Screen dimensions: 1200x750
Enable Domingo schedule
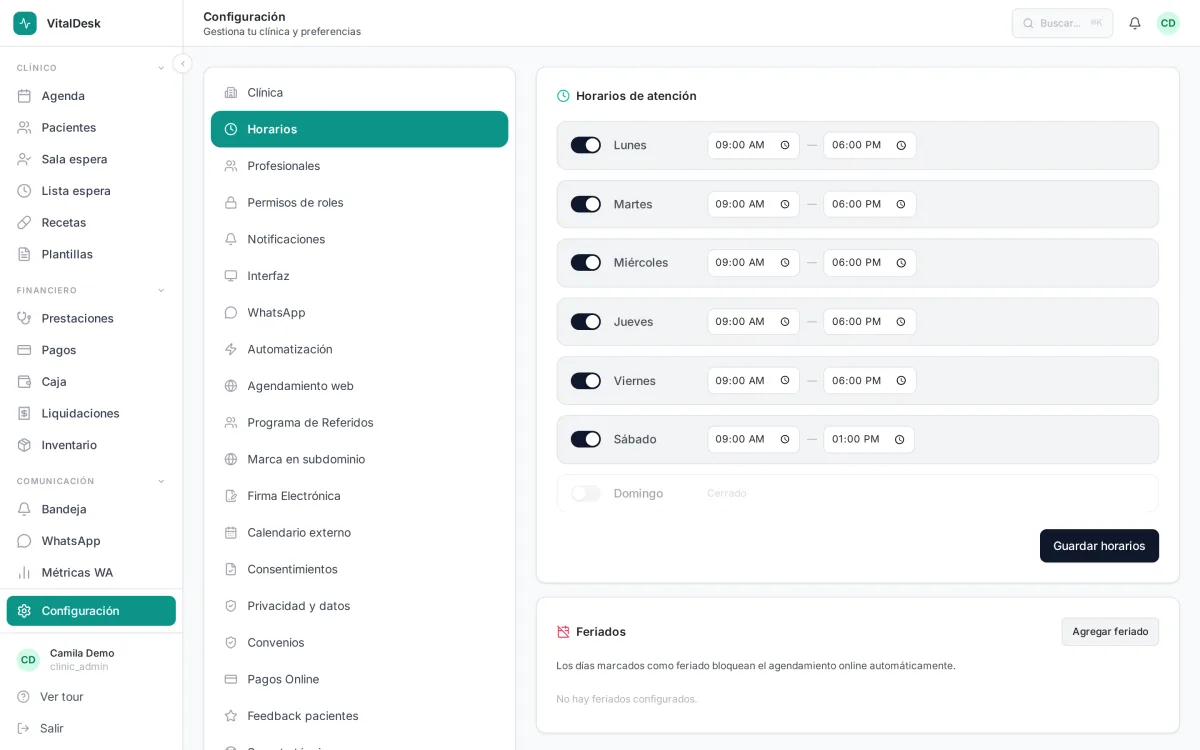pos(586,493)
